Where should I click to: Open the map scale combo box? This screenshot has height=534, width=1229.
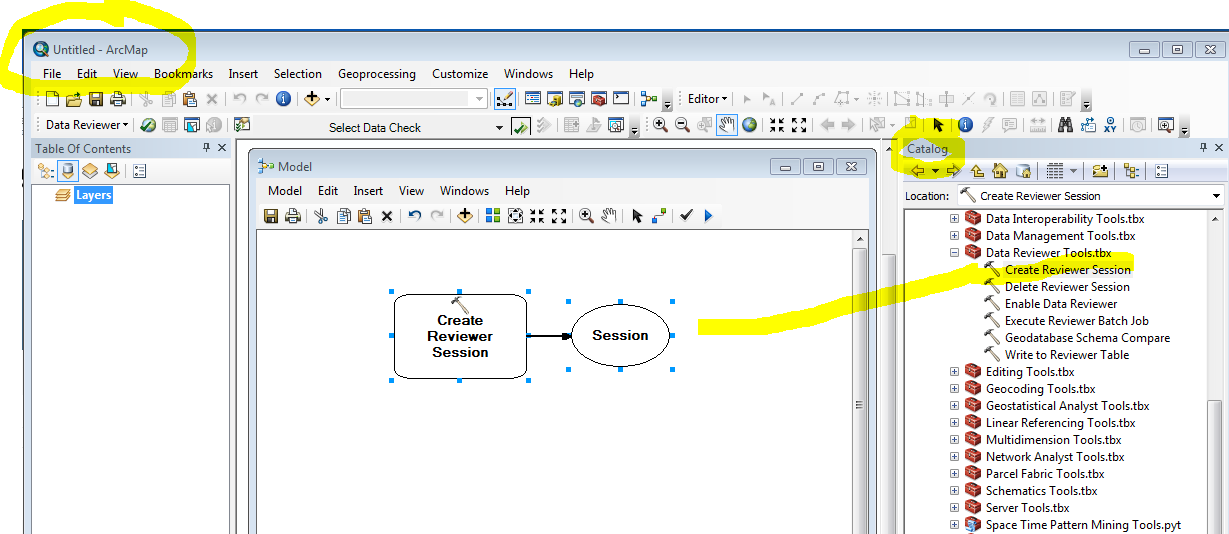click(480, 99)
